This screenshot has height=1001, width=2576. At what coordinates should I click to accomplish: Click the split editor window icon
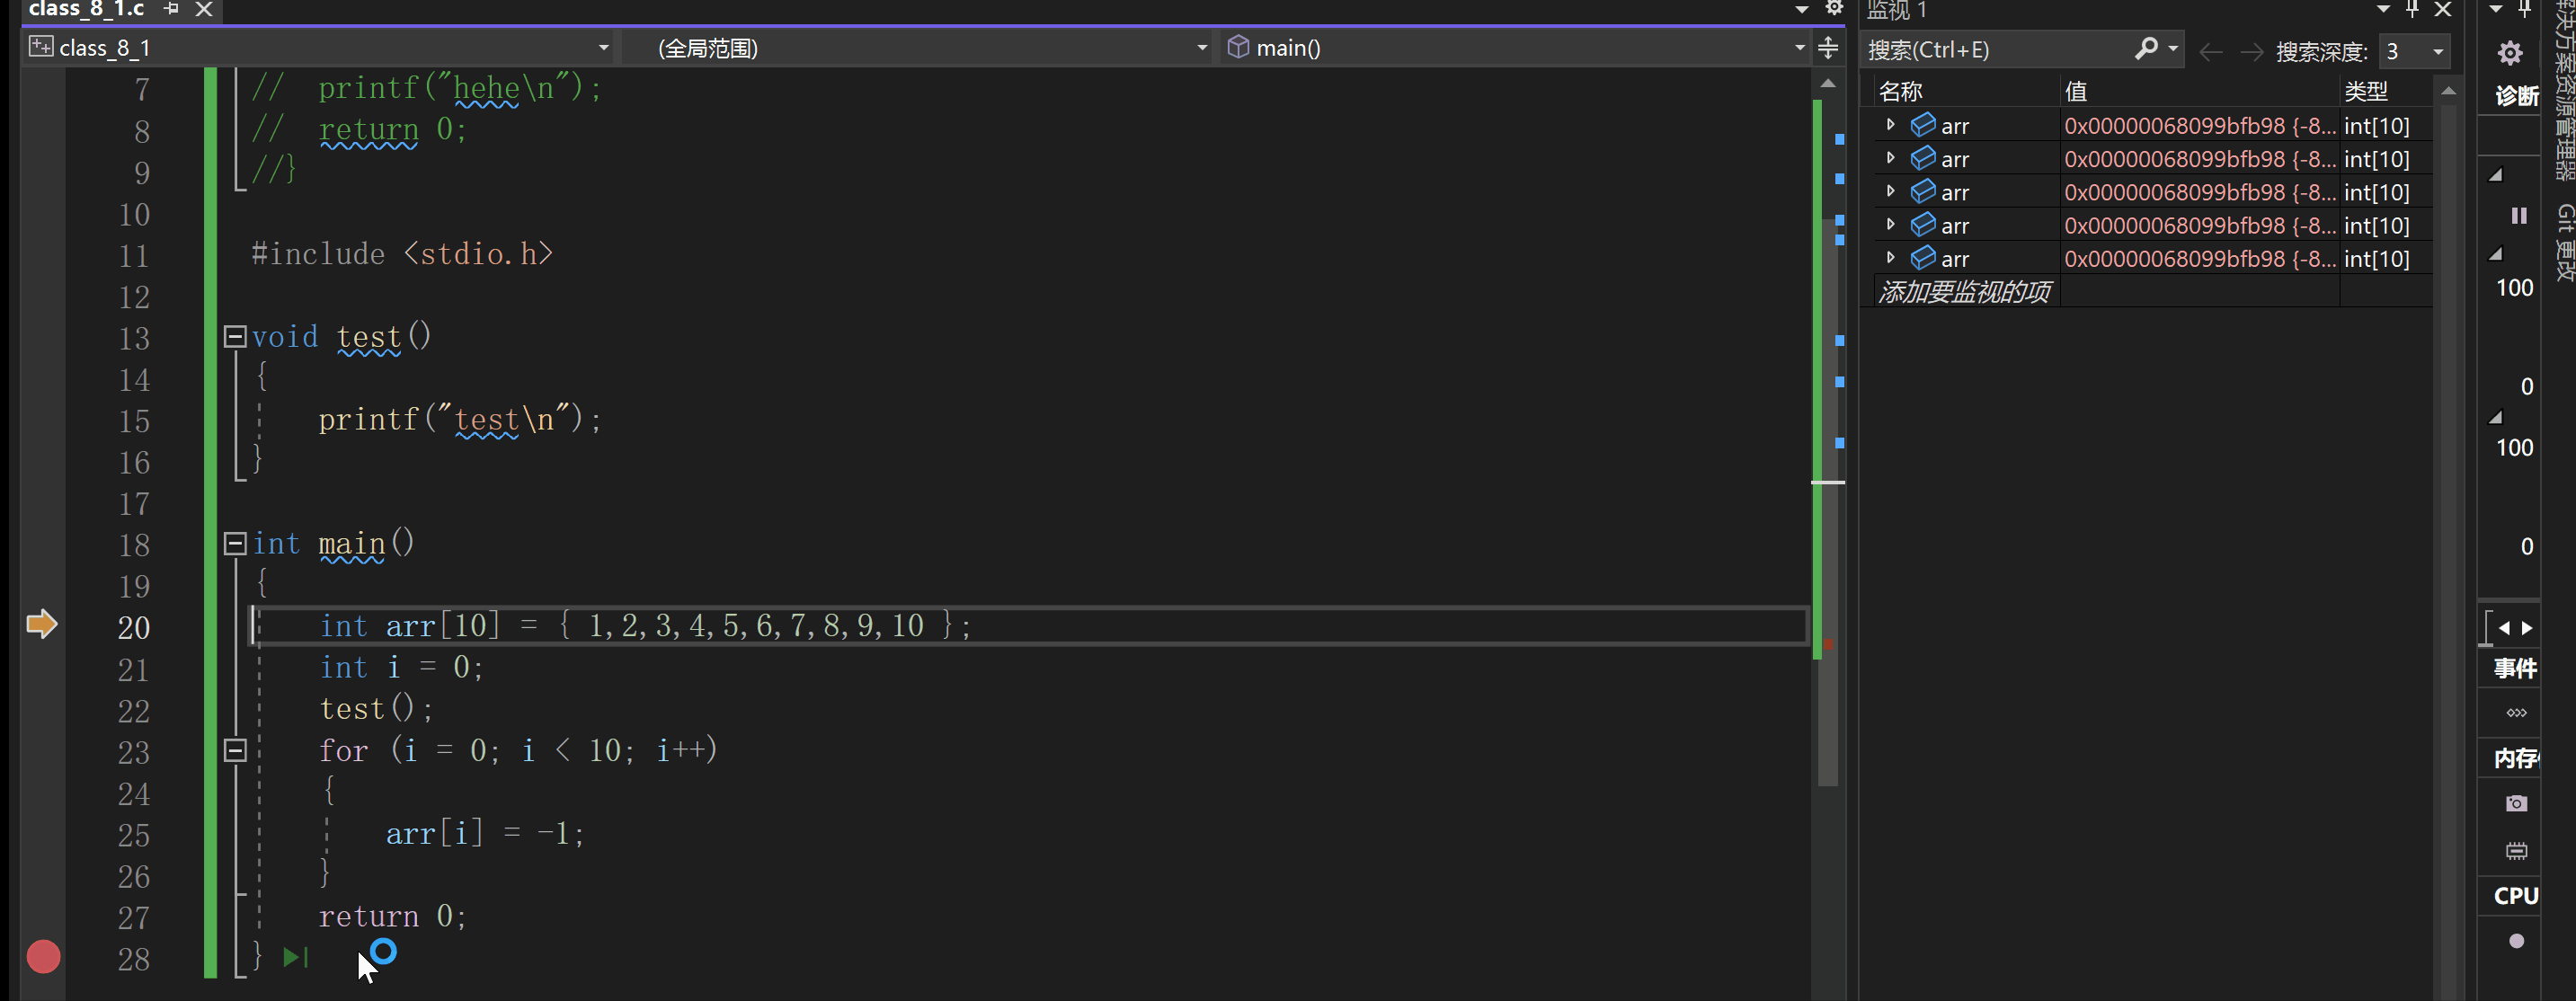pos(1828,48)
